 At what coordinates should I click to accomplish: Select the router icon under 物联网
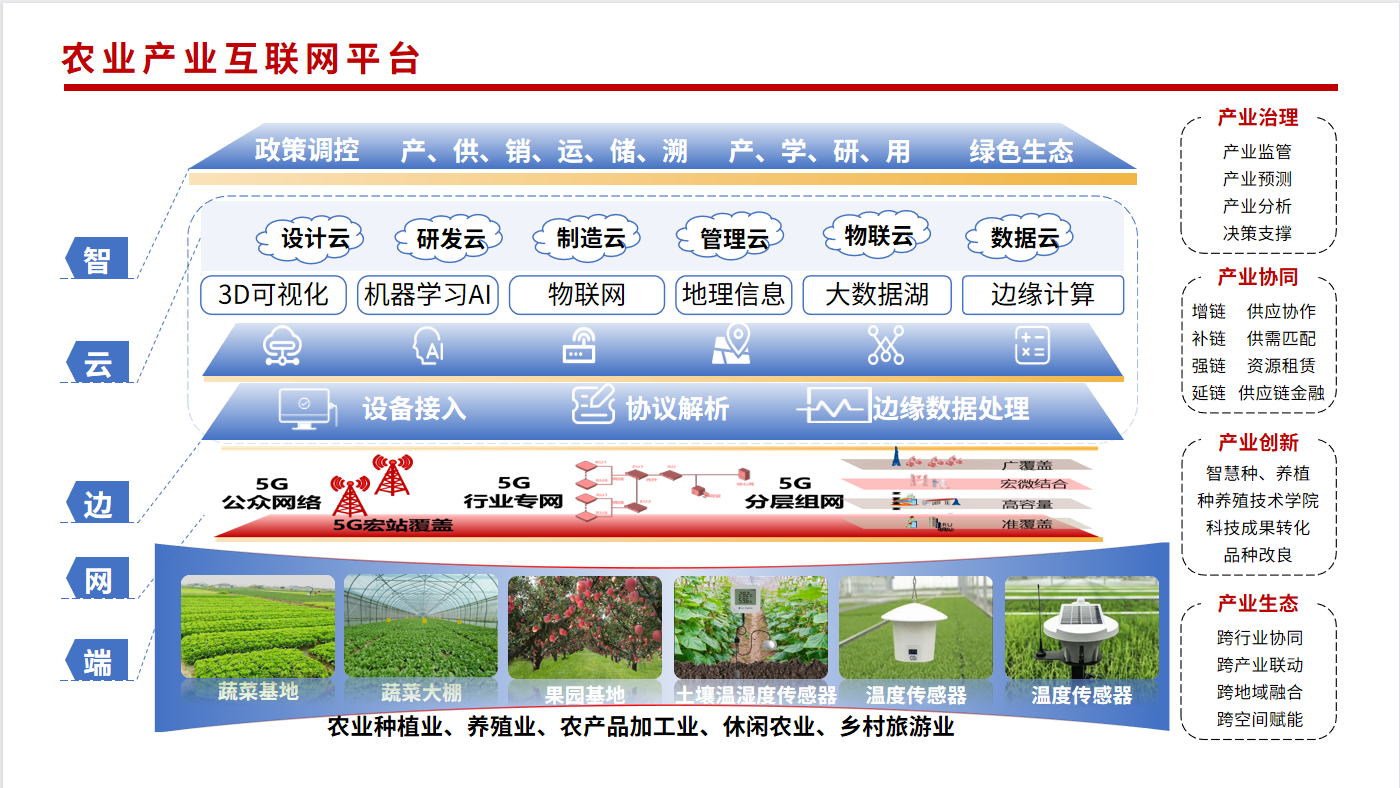click(x=580, y=347)
